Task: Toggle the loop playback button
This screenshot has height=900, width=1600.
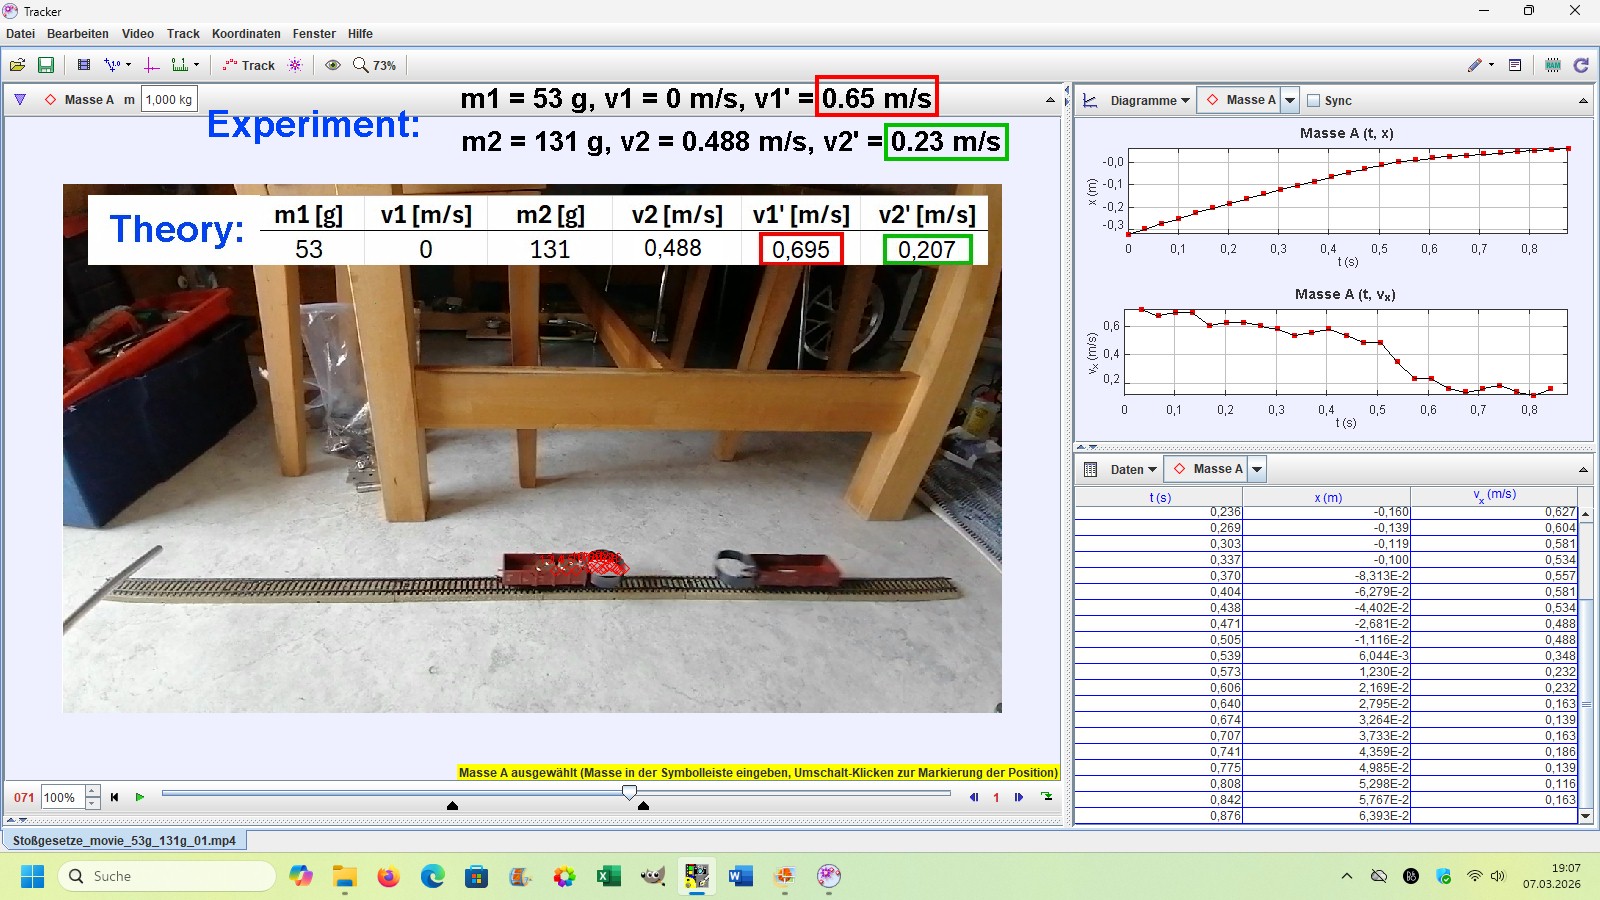Action: tap(1047, 797)
